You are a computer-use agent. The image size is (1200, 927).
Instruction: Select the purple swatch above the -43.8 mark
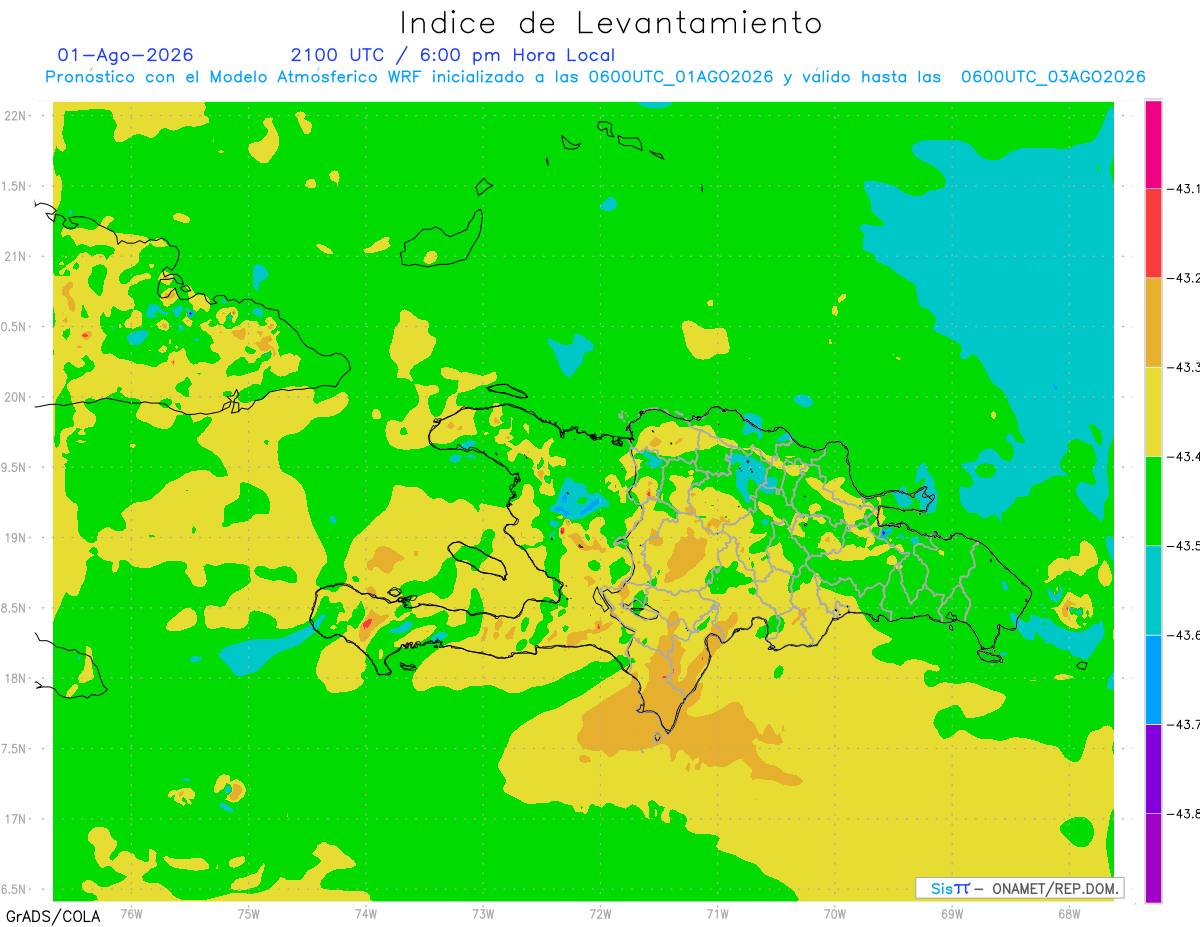point(1153,768)
